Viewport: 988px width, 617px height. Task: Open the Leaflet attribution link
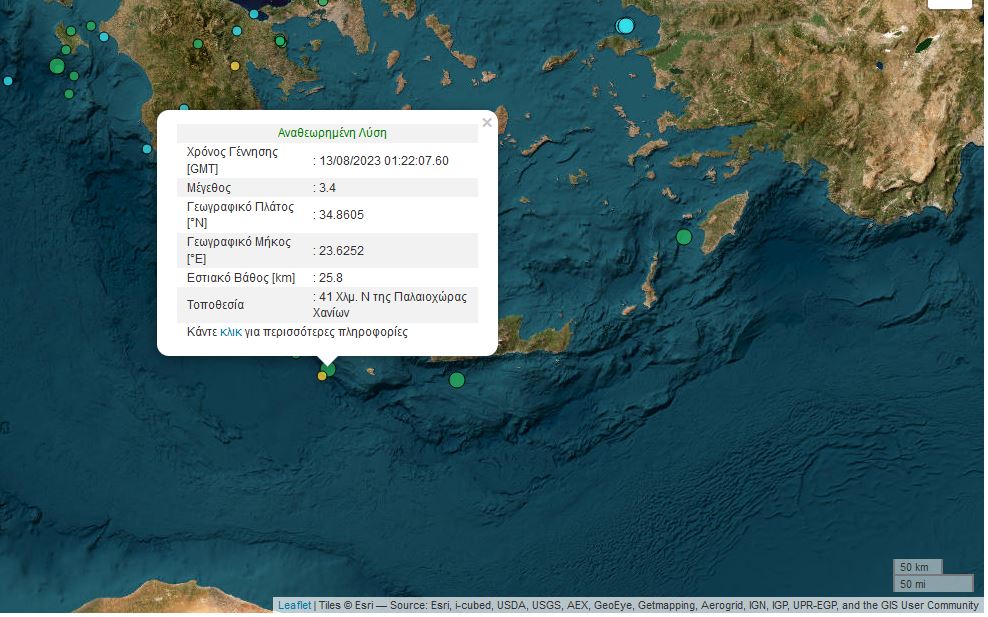point(294,605)
